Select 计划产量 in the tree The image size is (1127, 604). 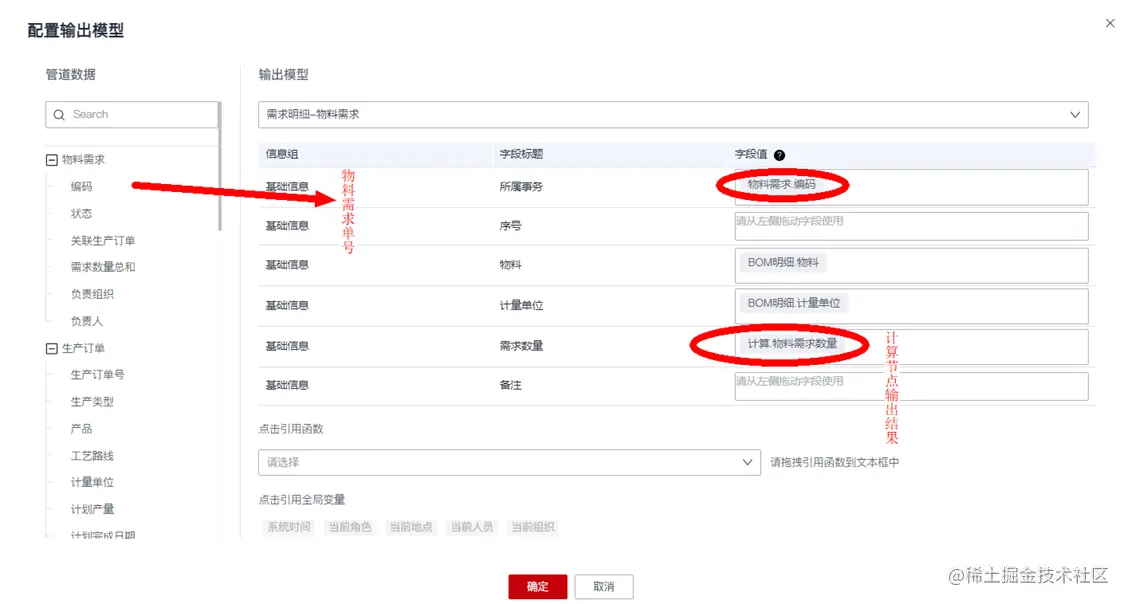(x=92, y=509)
